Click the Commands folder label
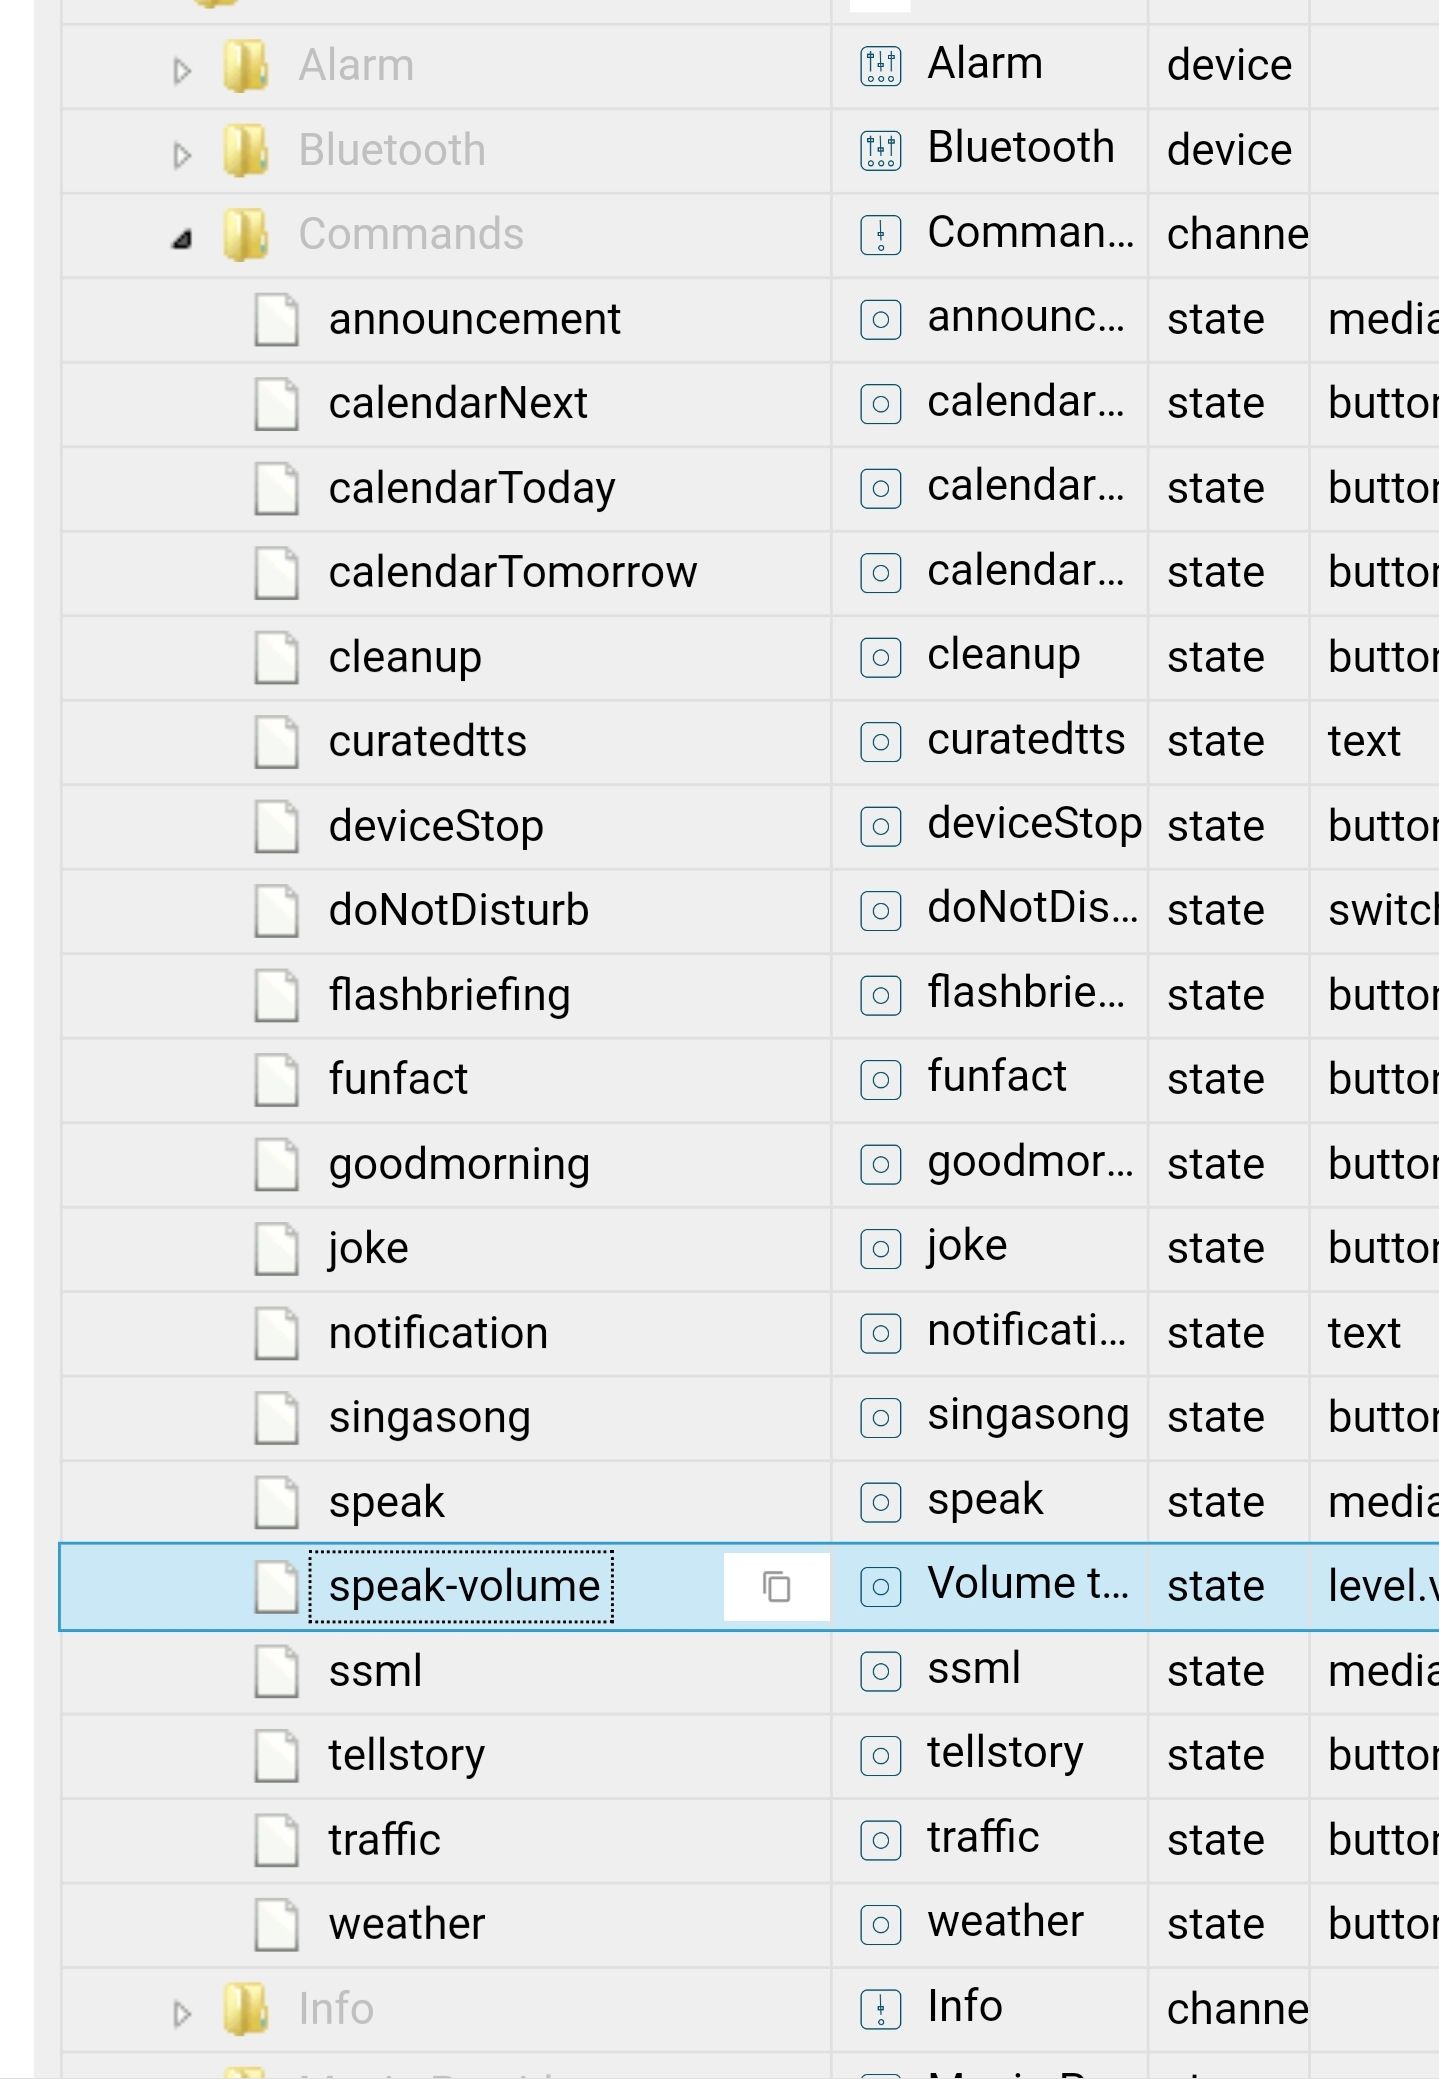The width and height of the screenshot is (1439, 2079). pyautogui.click(x=411, y=235)
